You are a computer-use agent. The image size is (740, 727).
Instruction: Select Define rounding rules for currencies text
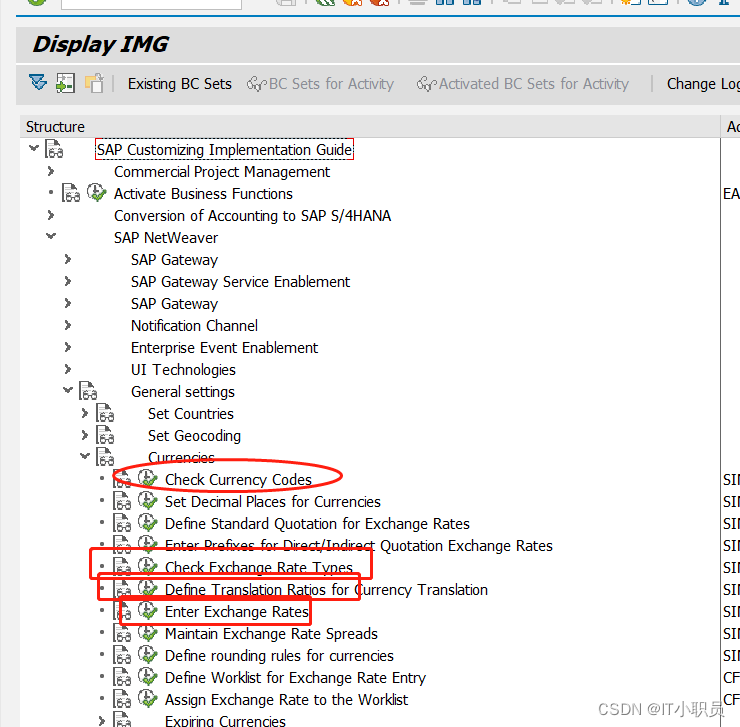pyautogui.click(x=279, y=655)
